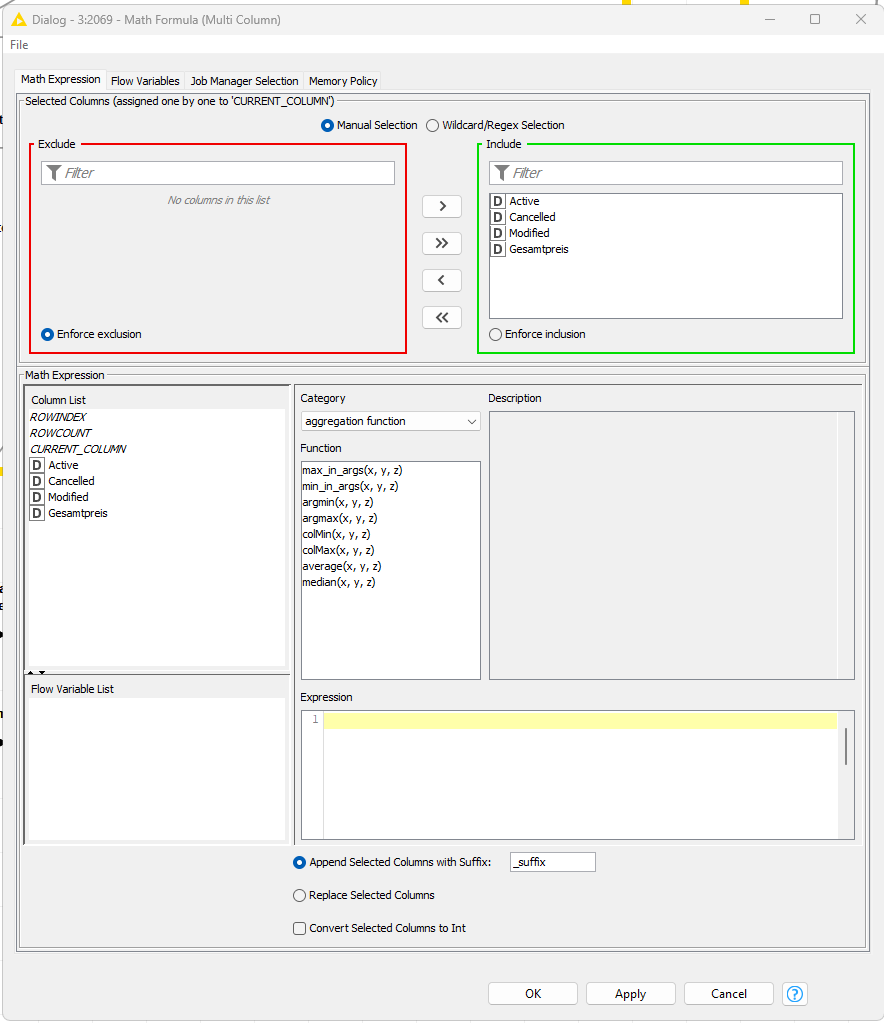Click the Apply button

(630, 993)
